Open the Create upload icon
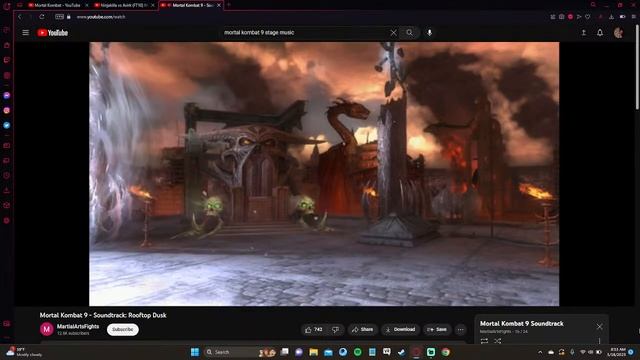 click(x=584, y=33)
